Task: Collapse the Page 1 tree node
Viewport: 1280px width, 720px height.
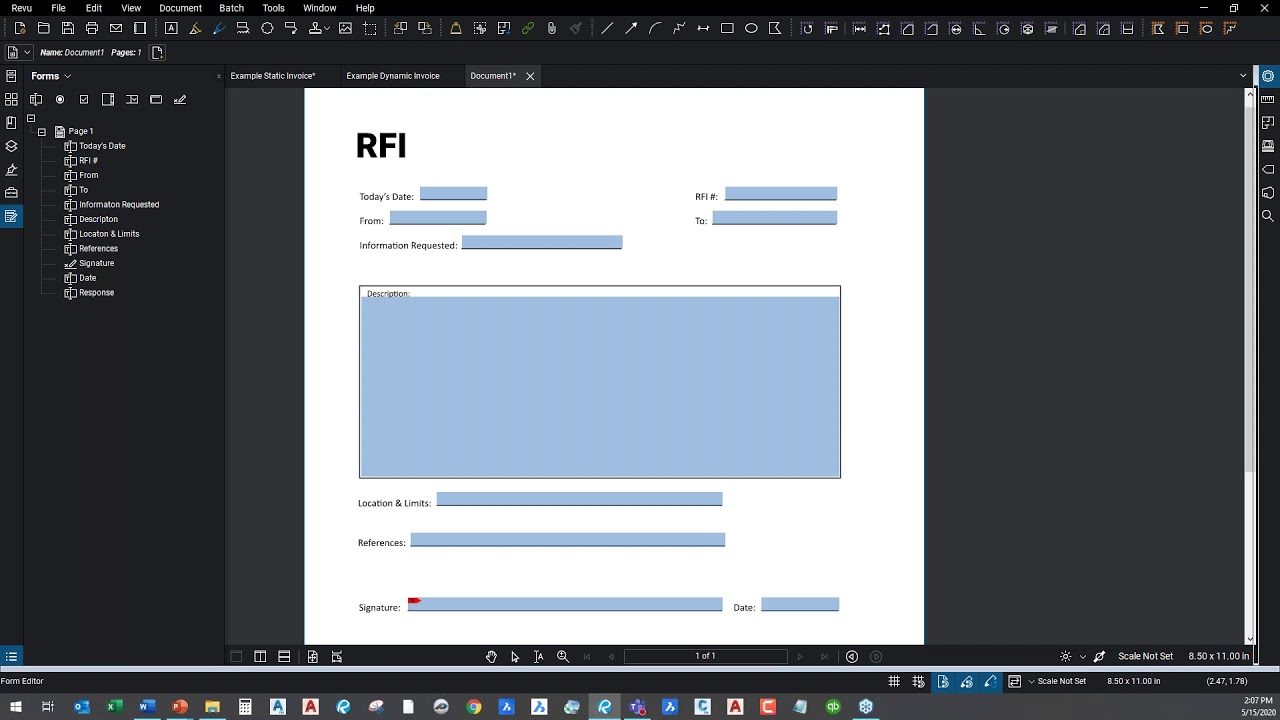Action: [42, 132]
